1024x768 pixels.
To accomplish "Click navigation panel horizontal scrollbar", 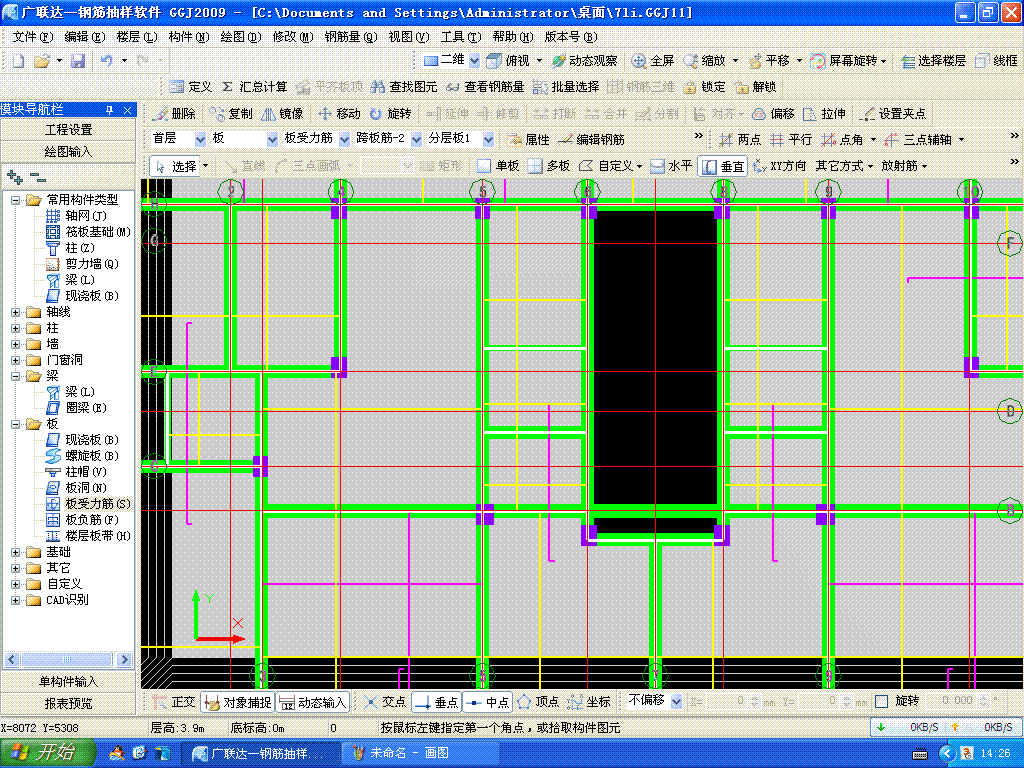I will (x=68, y=660).
